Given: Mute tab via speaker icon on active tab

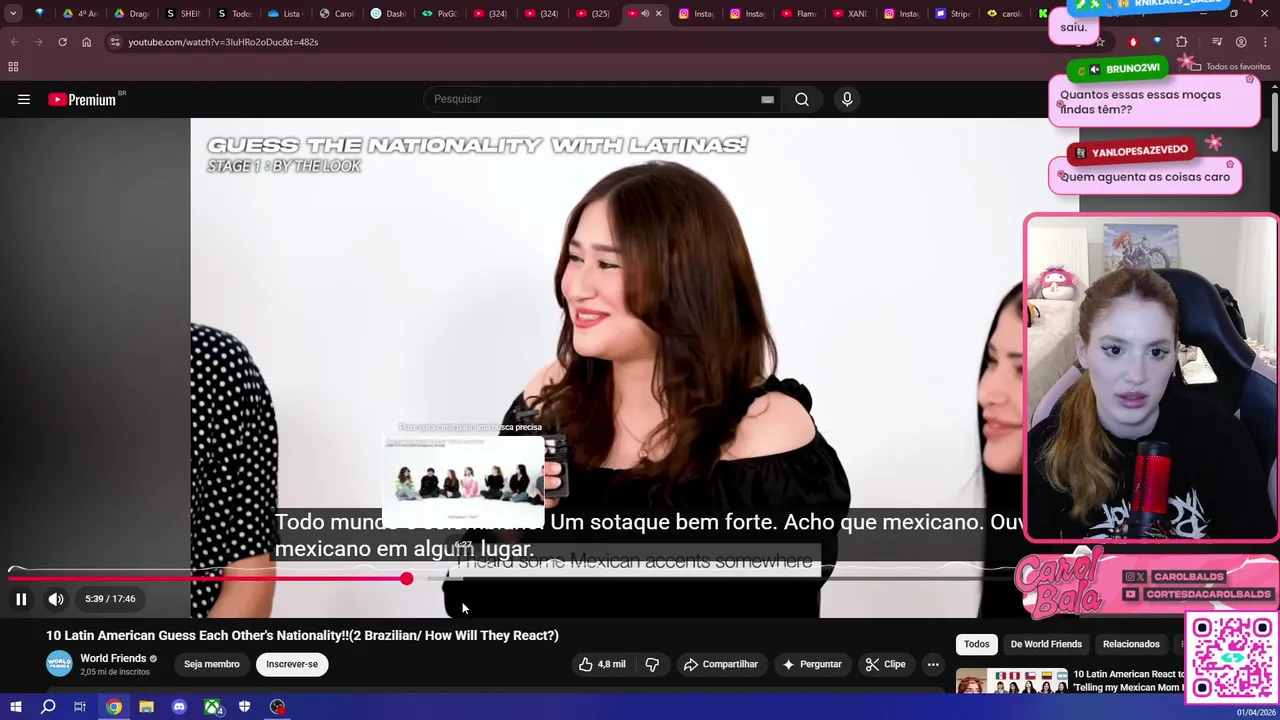Looking at the screenshot, I should click(645, 14).
